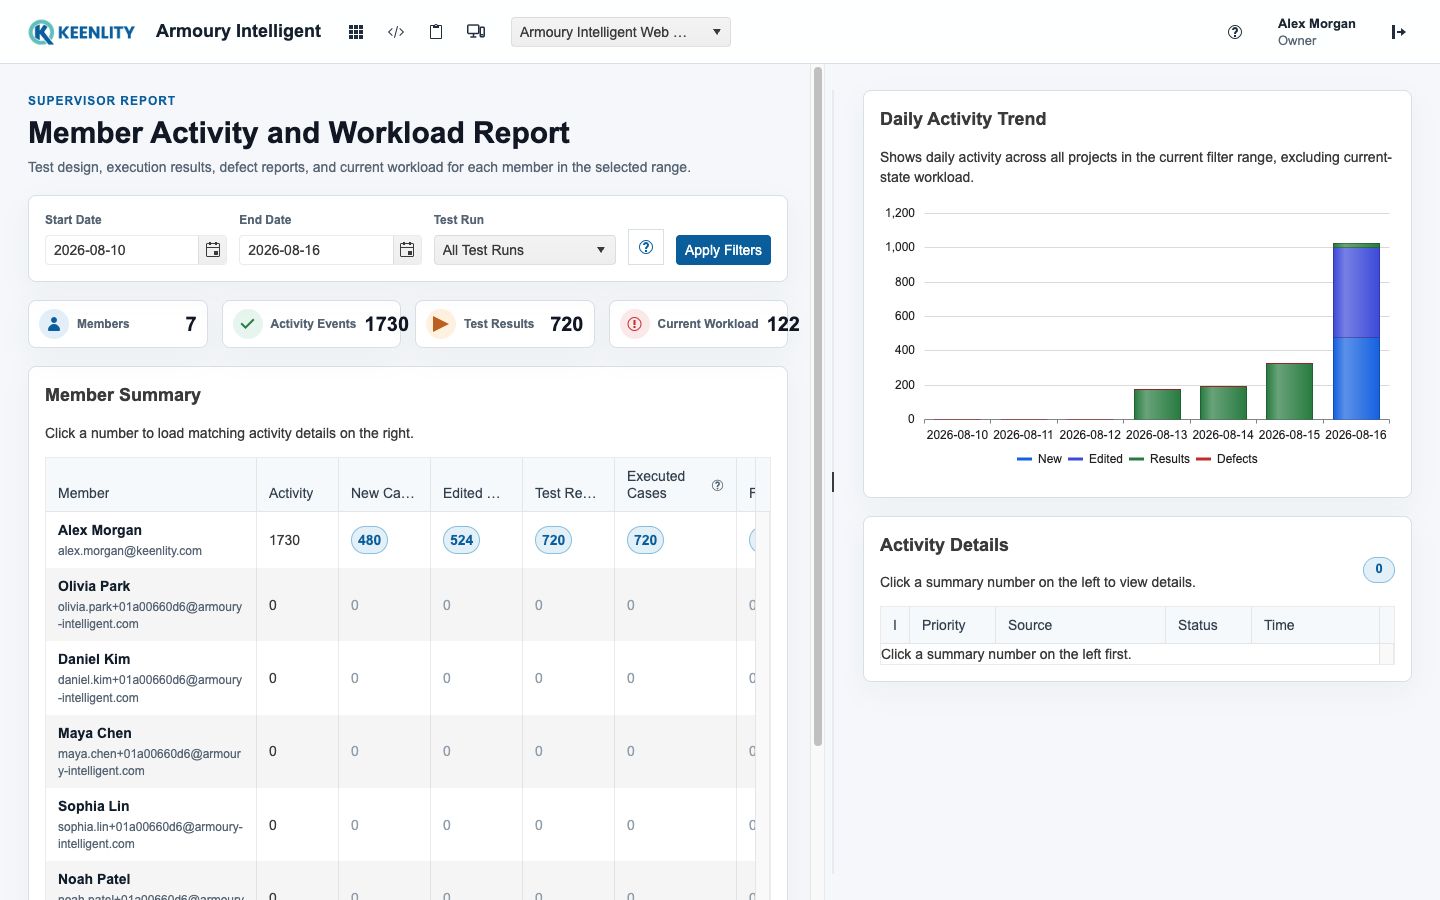
Task: Open the All Test Runs dropdown
Action: click(x=525, y=250)
